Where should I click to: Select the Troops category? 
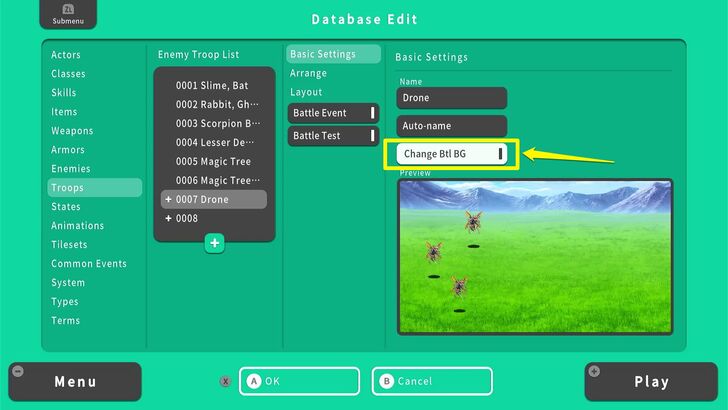click(95, 188)
